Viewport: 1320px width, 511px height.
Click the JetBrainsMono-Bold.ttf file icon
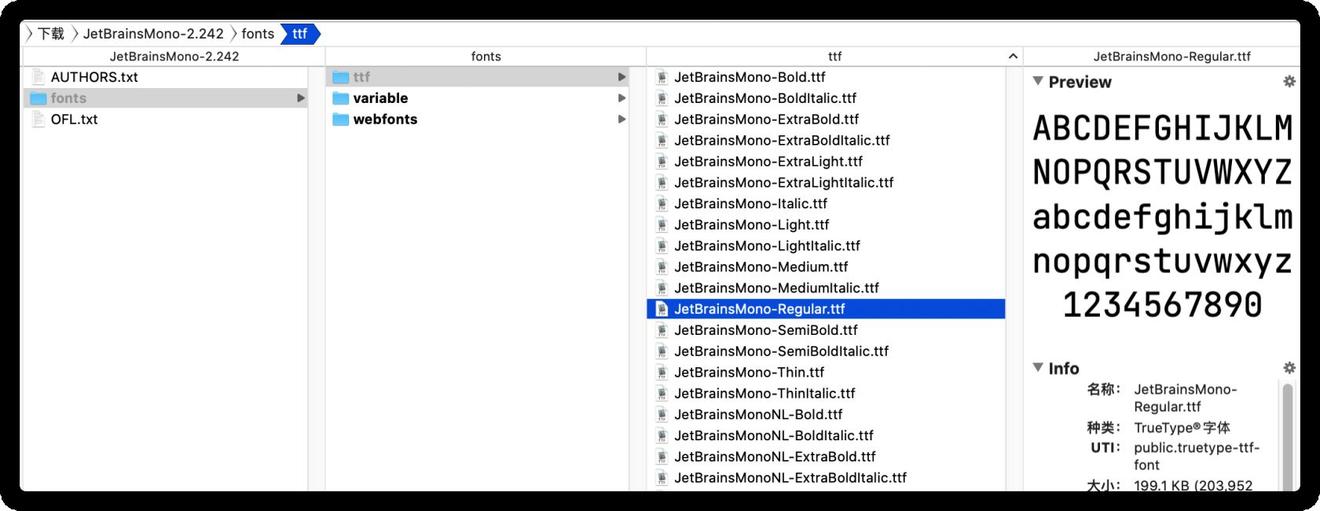[x=661, y=77]
